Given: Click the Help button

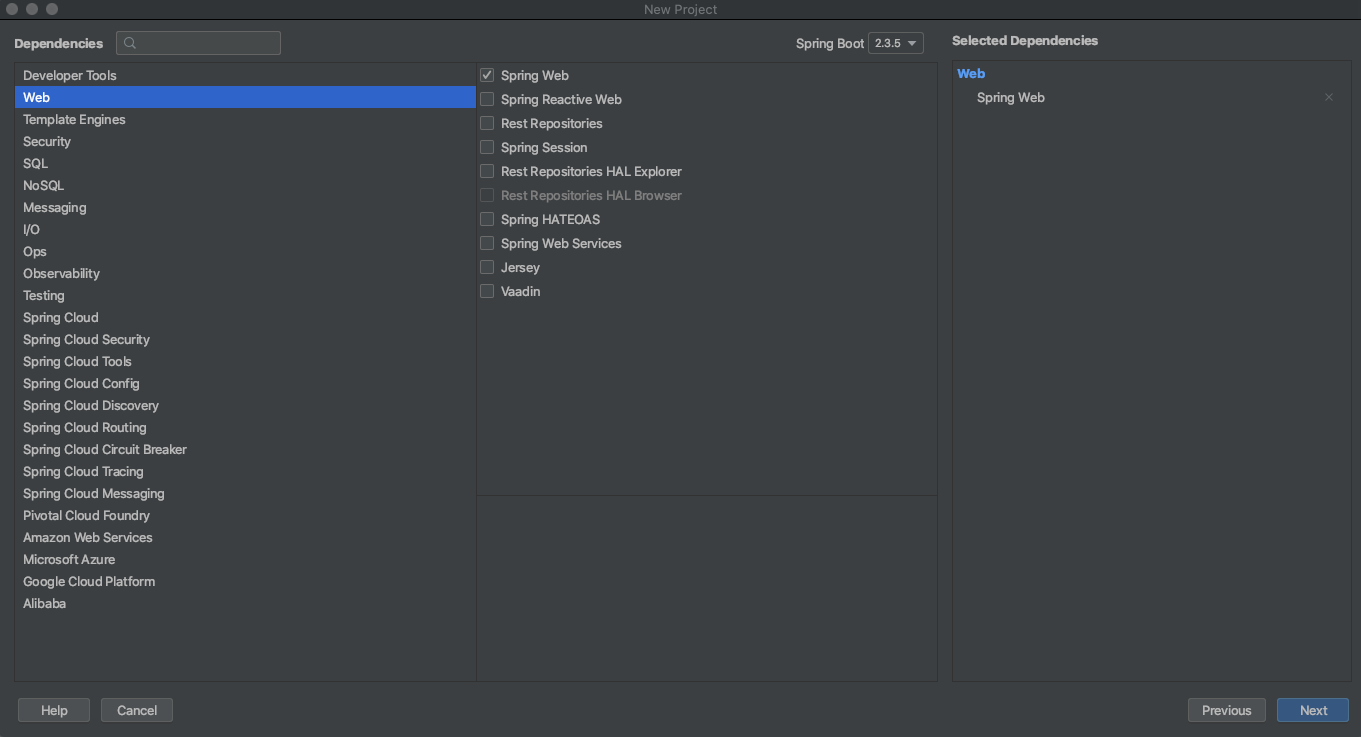Looking at the screenshot, I should 54,710.
